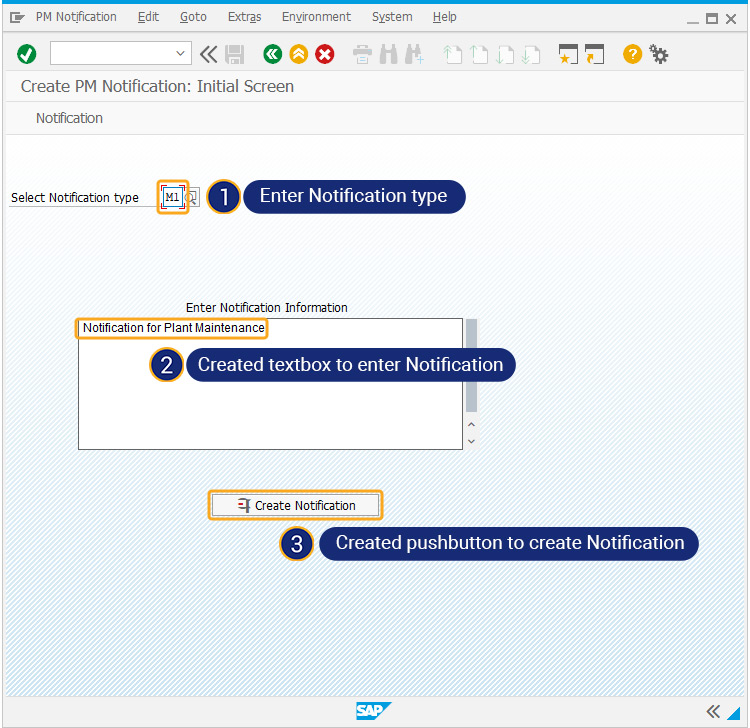
Task: Open Customize Local Layout gear icon
Action: tap(659, 54)
